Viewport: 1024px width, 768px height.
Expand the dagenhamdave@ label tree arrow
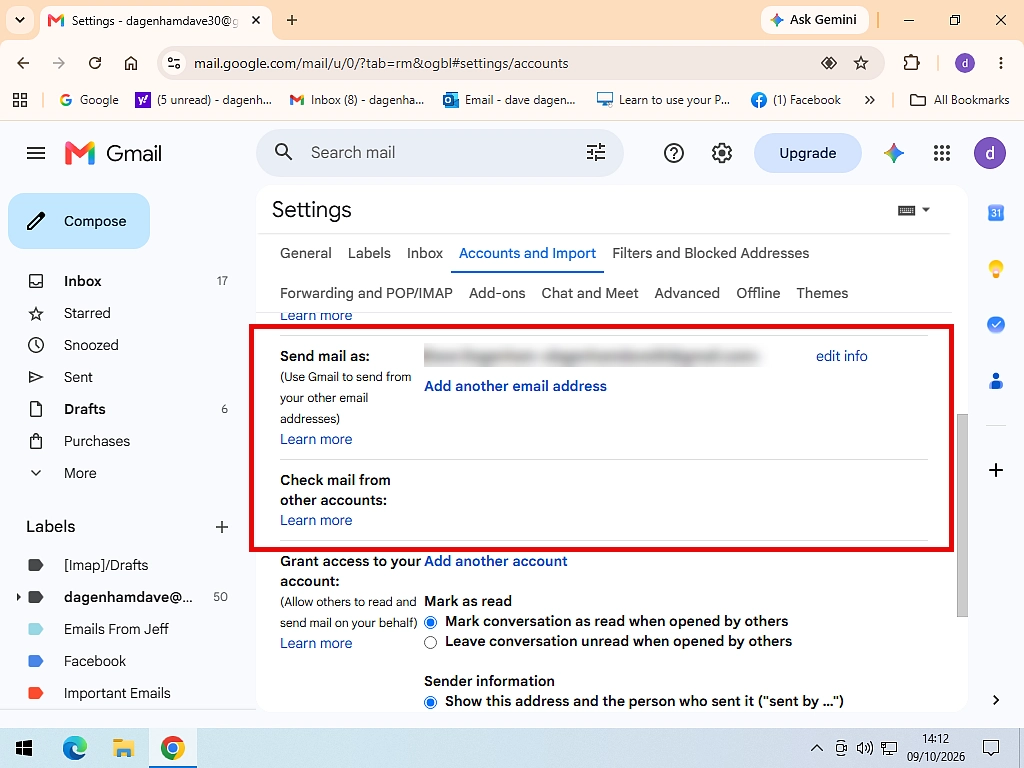click(x=18, y=597)
